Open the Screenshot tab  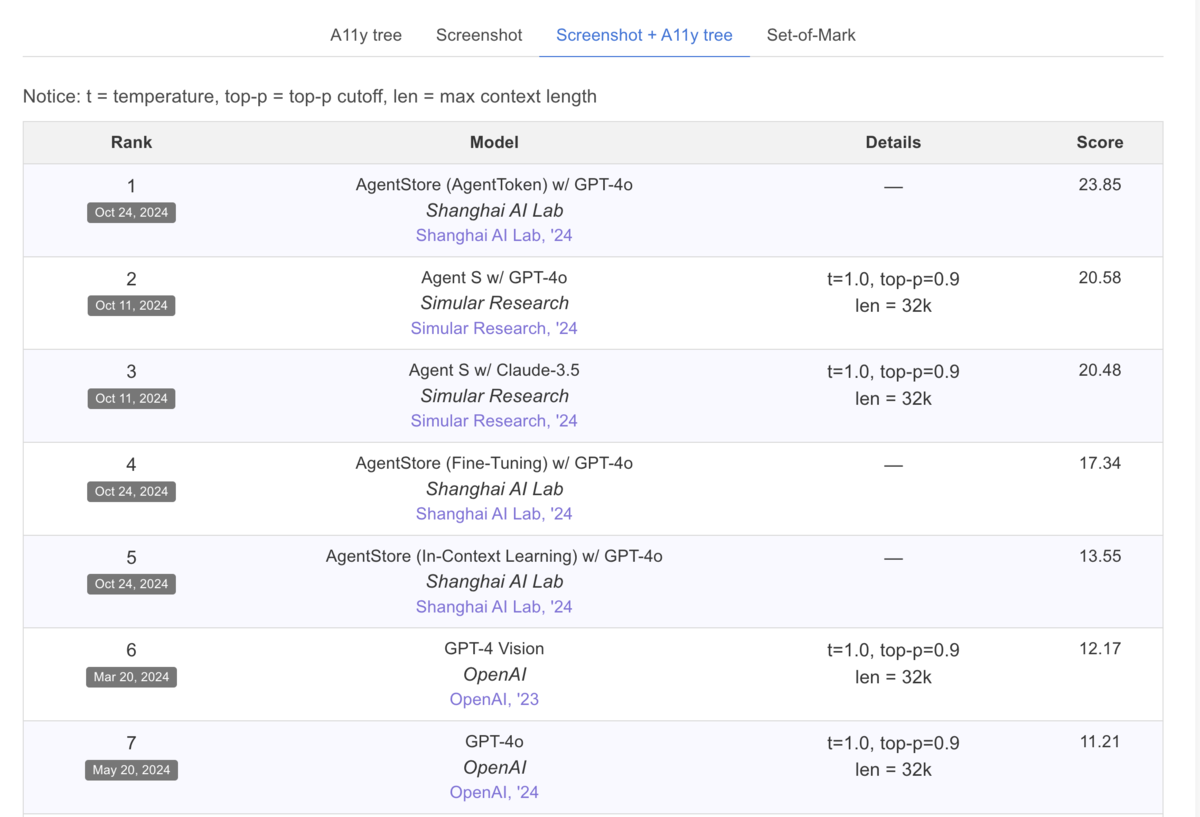click(479, 35)
